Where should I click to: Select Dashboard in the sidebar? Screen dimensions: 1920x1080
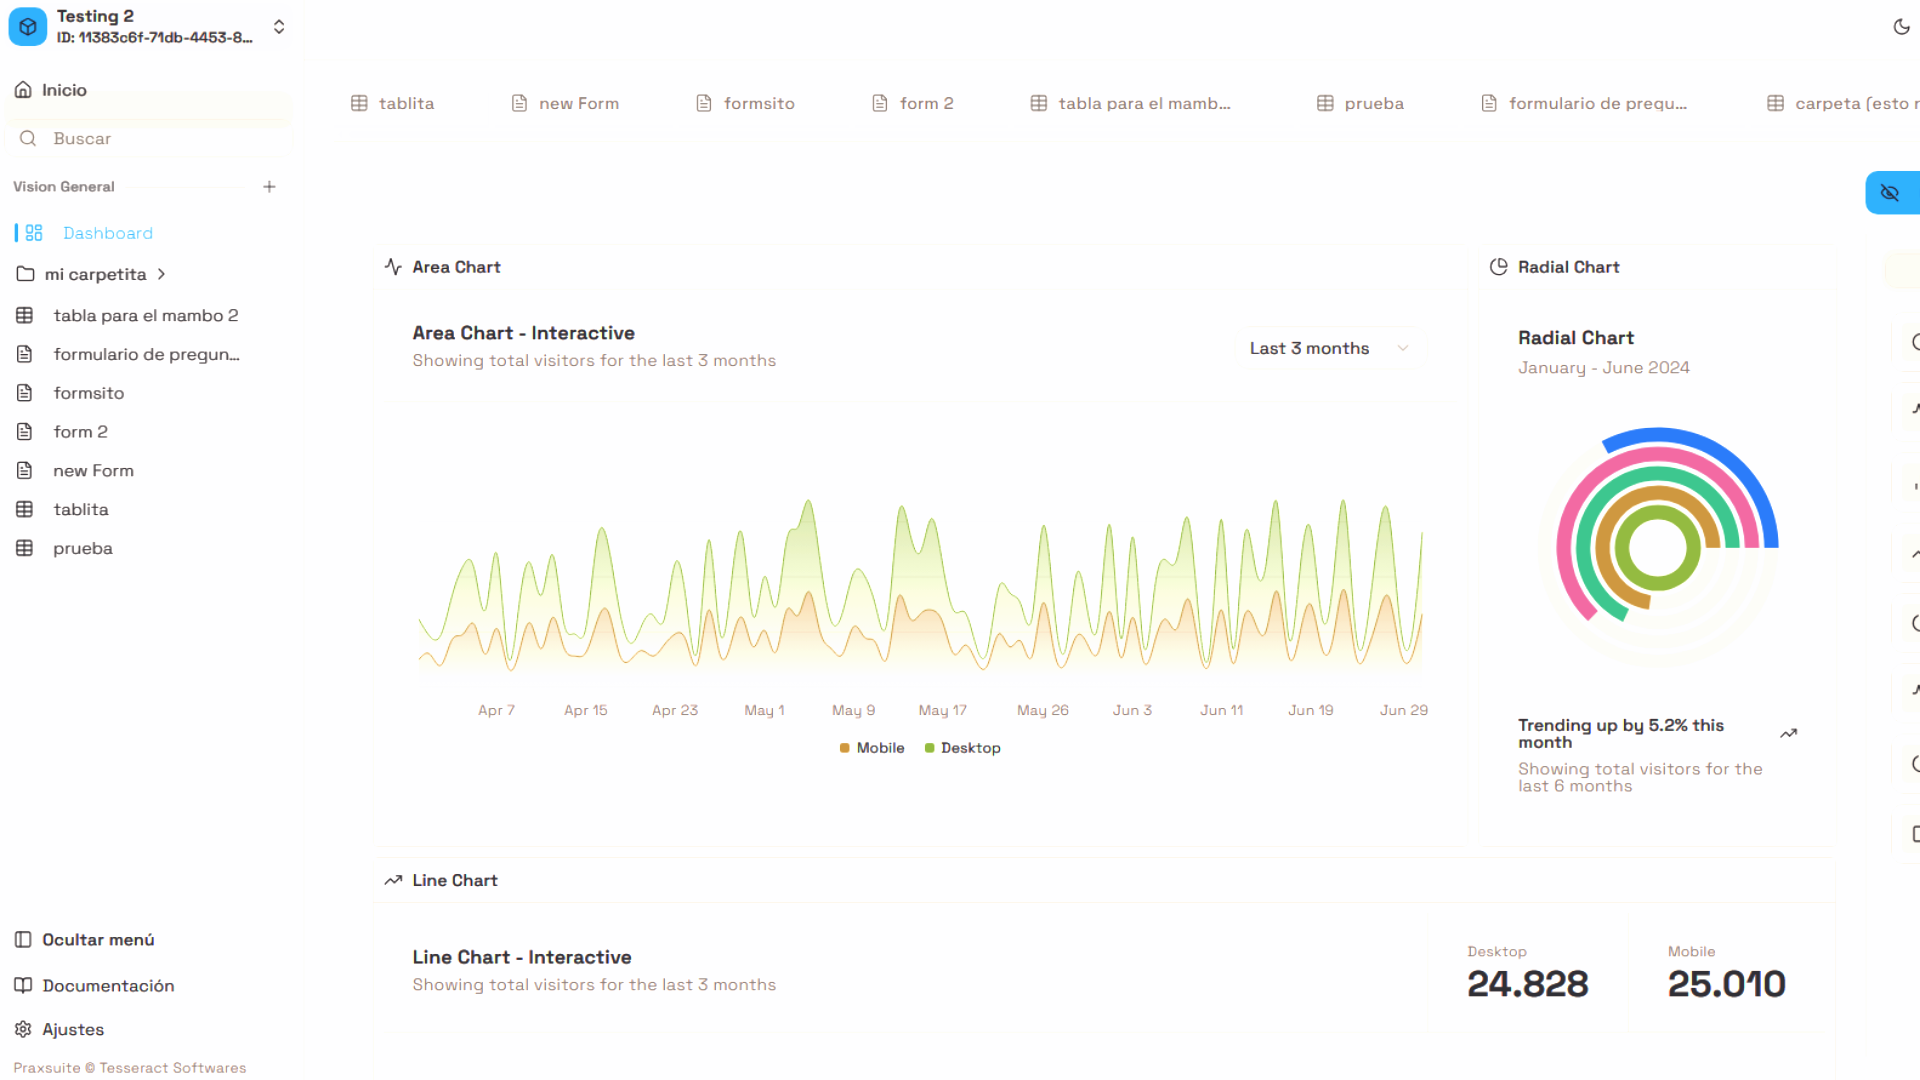pyautogui.click(x=108, y=232)
